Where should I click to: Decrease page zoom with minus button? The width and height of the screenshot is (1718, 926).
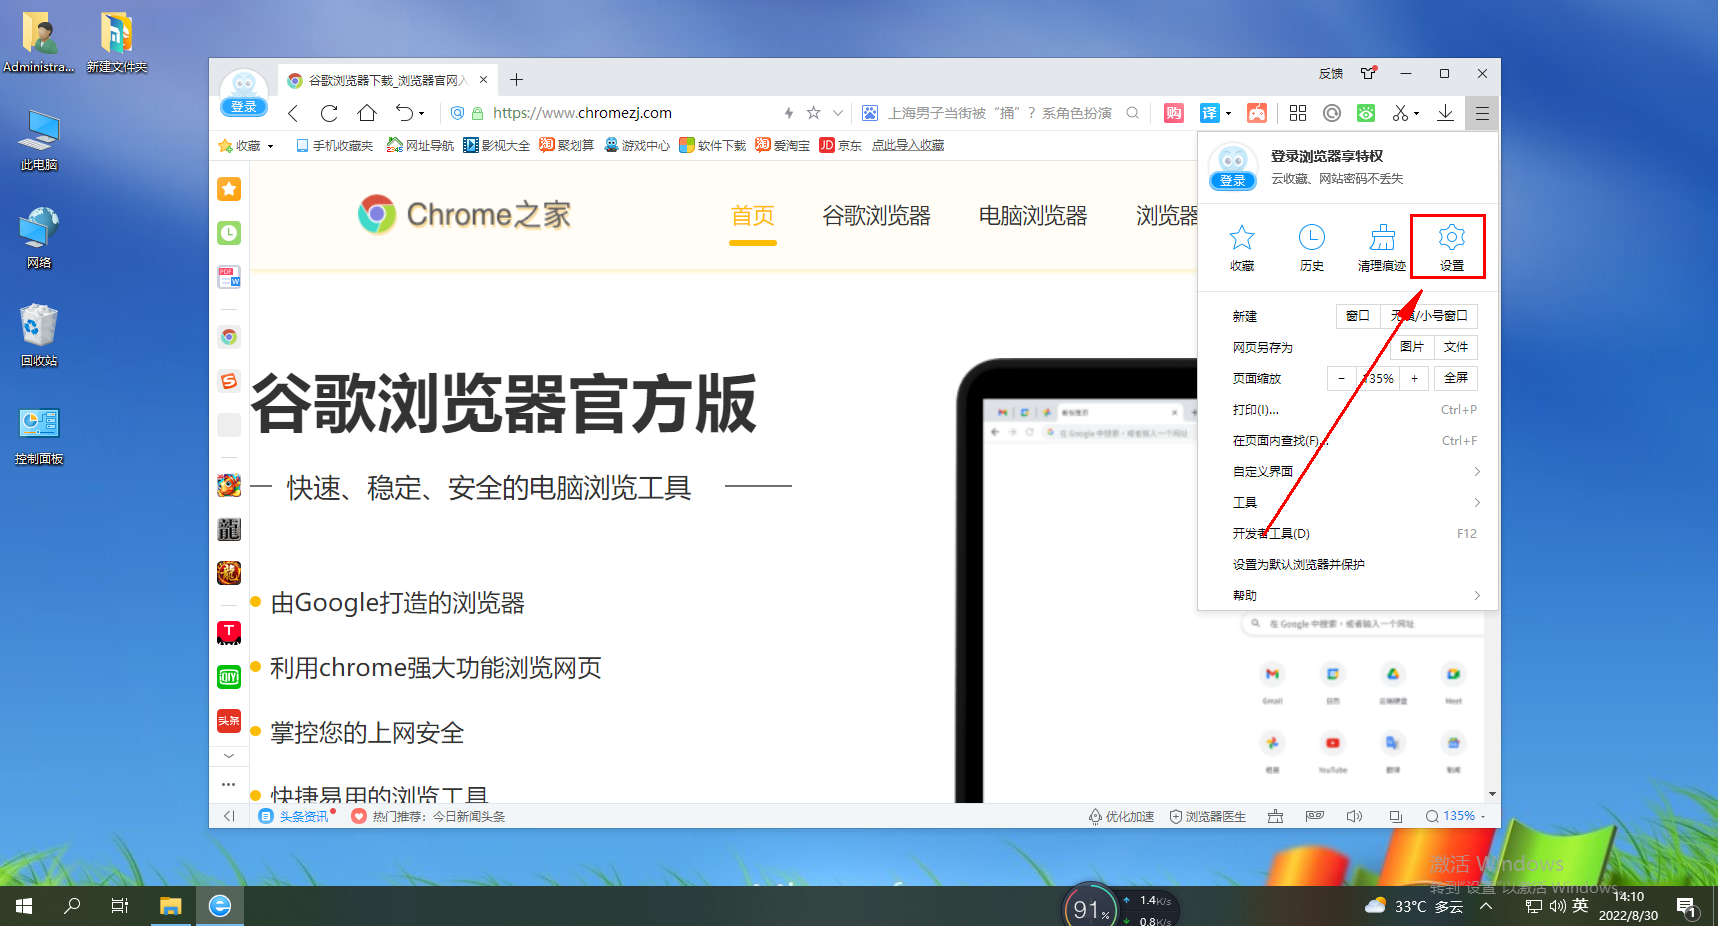(x=1342, y=378)
